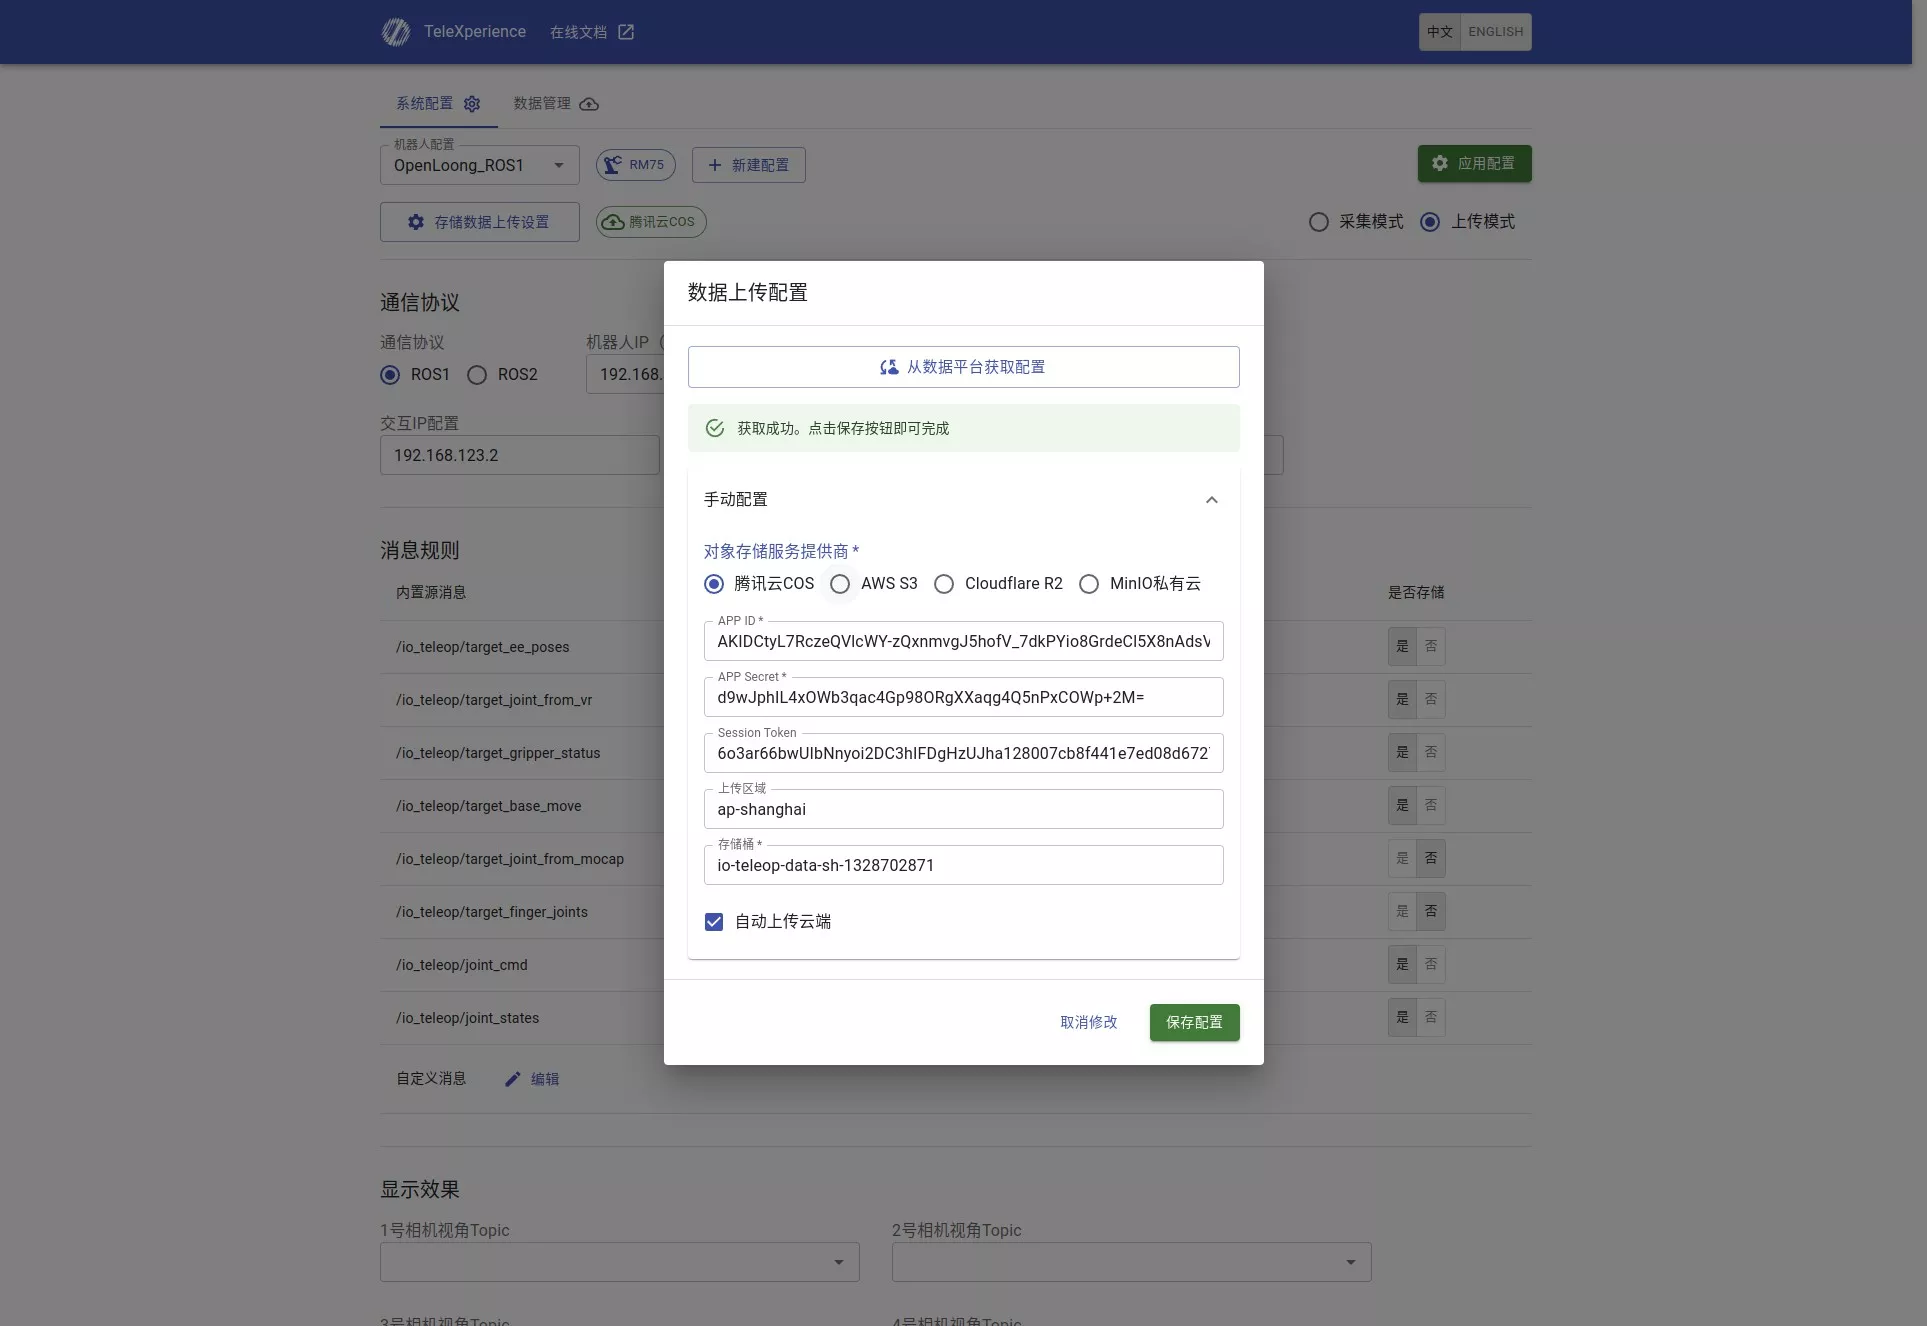The image size is (1927, 1326).
Task: Switch to 采集模式 mode
Action: pos(1319,222)
